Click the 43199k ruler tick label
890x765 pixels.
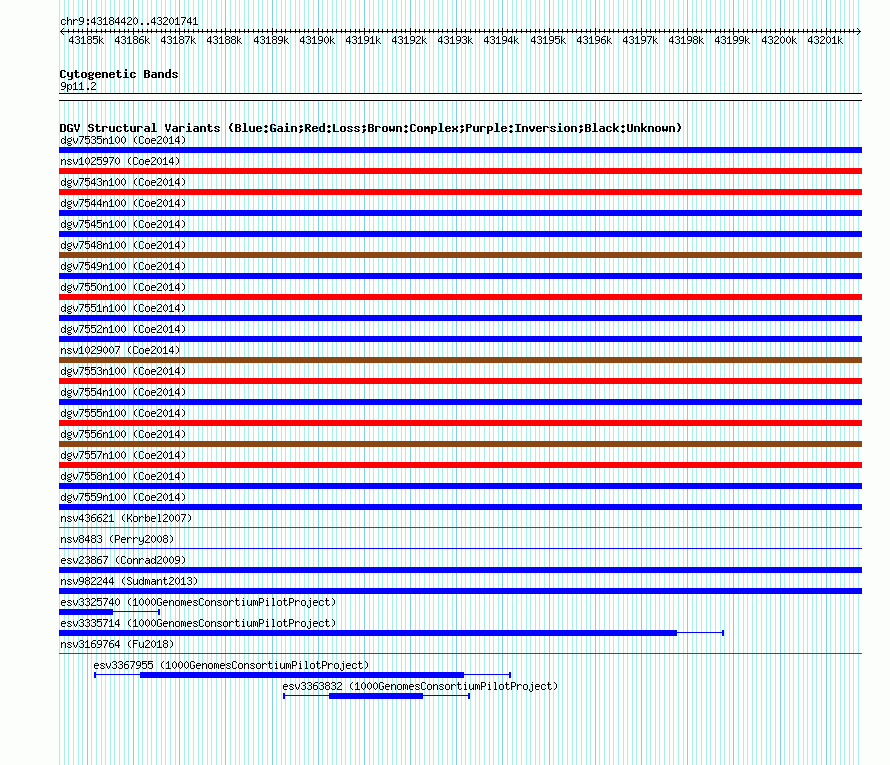pyautogui.click(x=732, y=40)
